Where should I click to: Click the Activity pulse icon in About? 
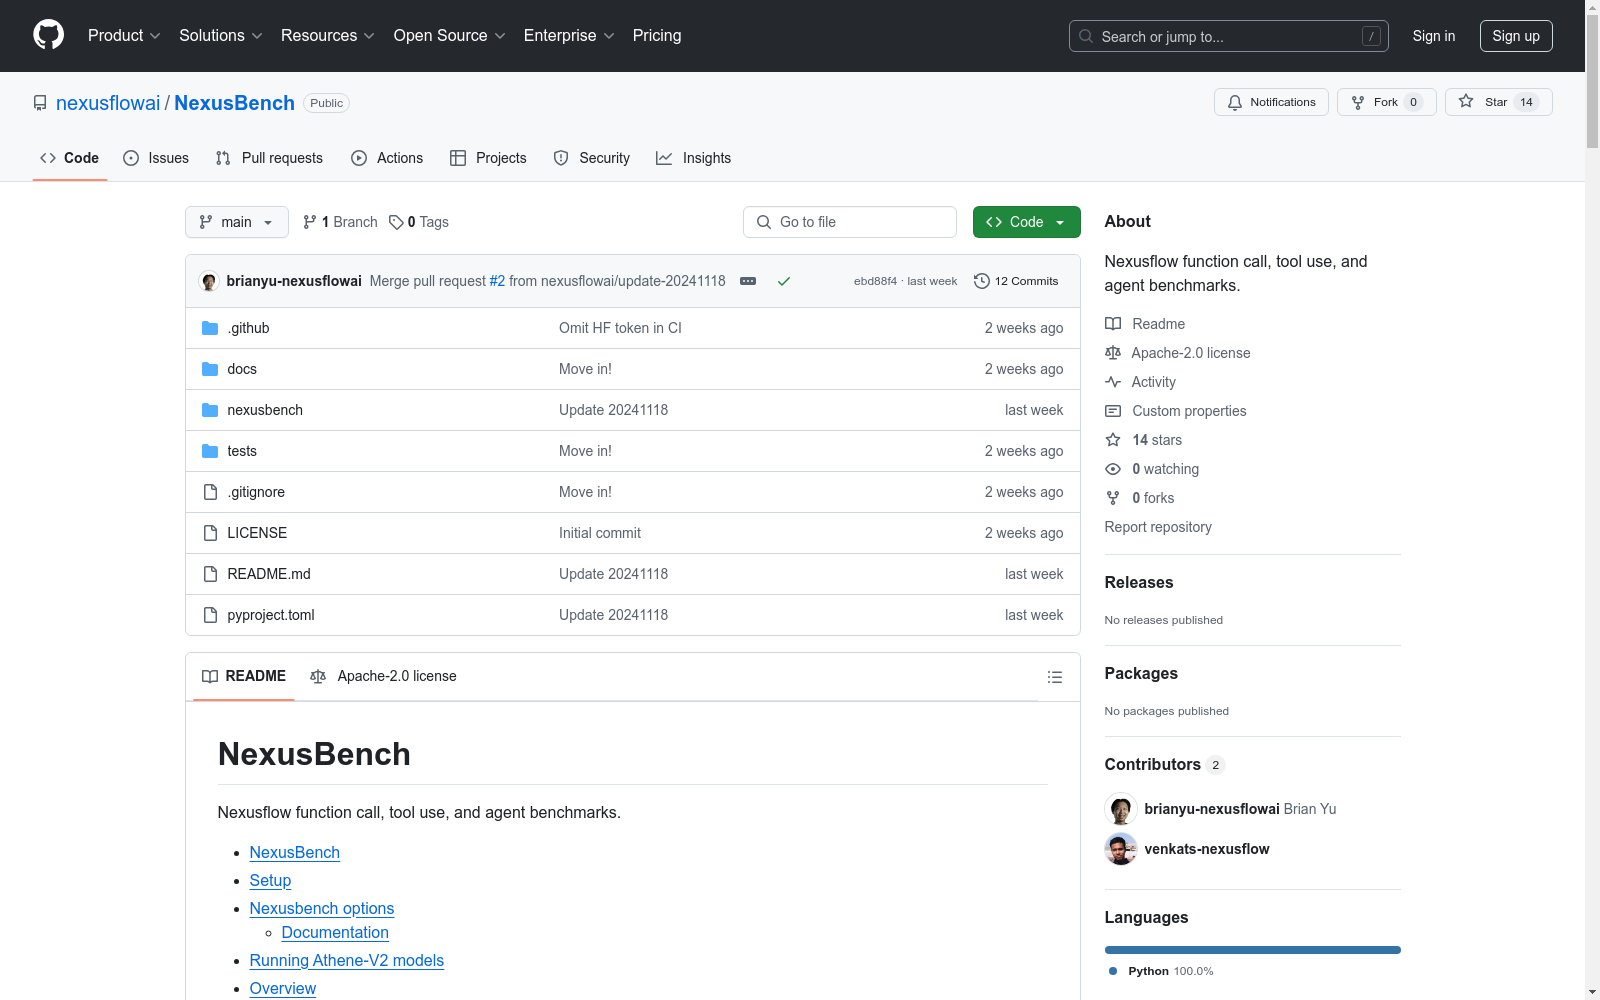pos(1113,382)
